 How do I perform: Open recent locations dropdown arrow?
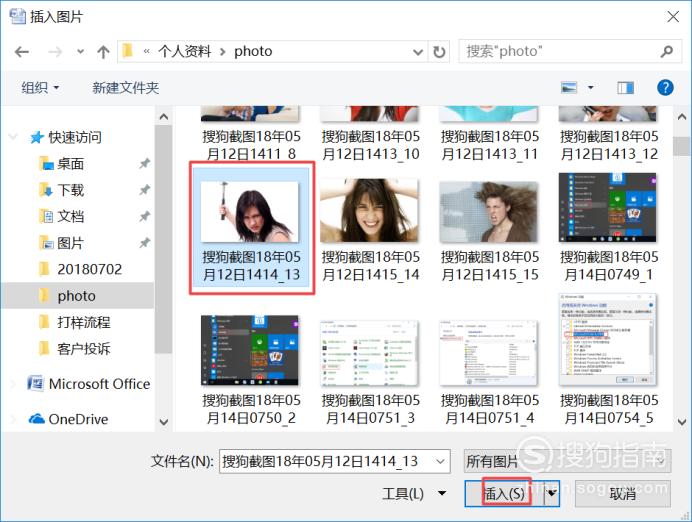(x=80, y=52)
